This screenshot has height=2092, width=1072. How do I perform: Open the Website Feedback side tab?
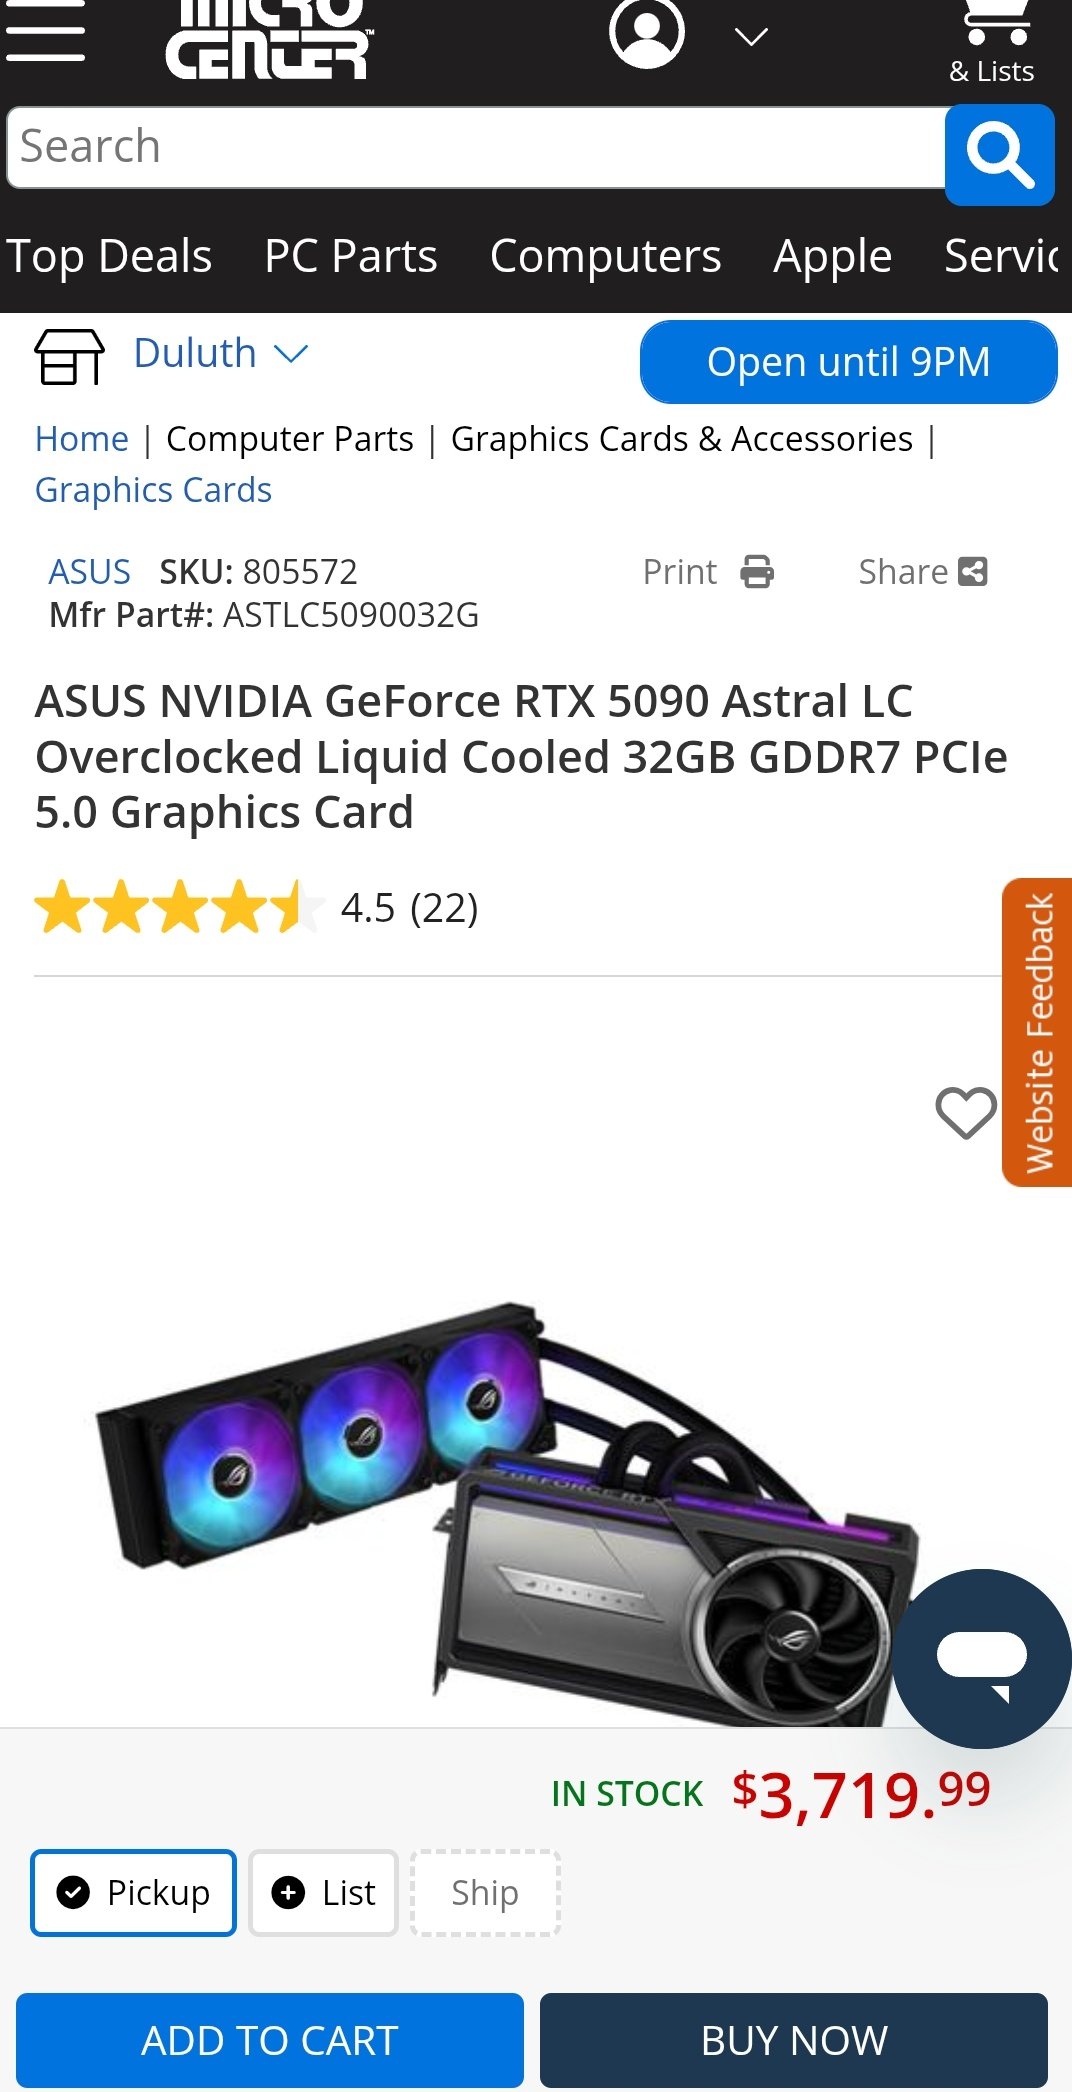click(1037, 1032)
